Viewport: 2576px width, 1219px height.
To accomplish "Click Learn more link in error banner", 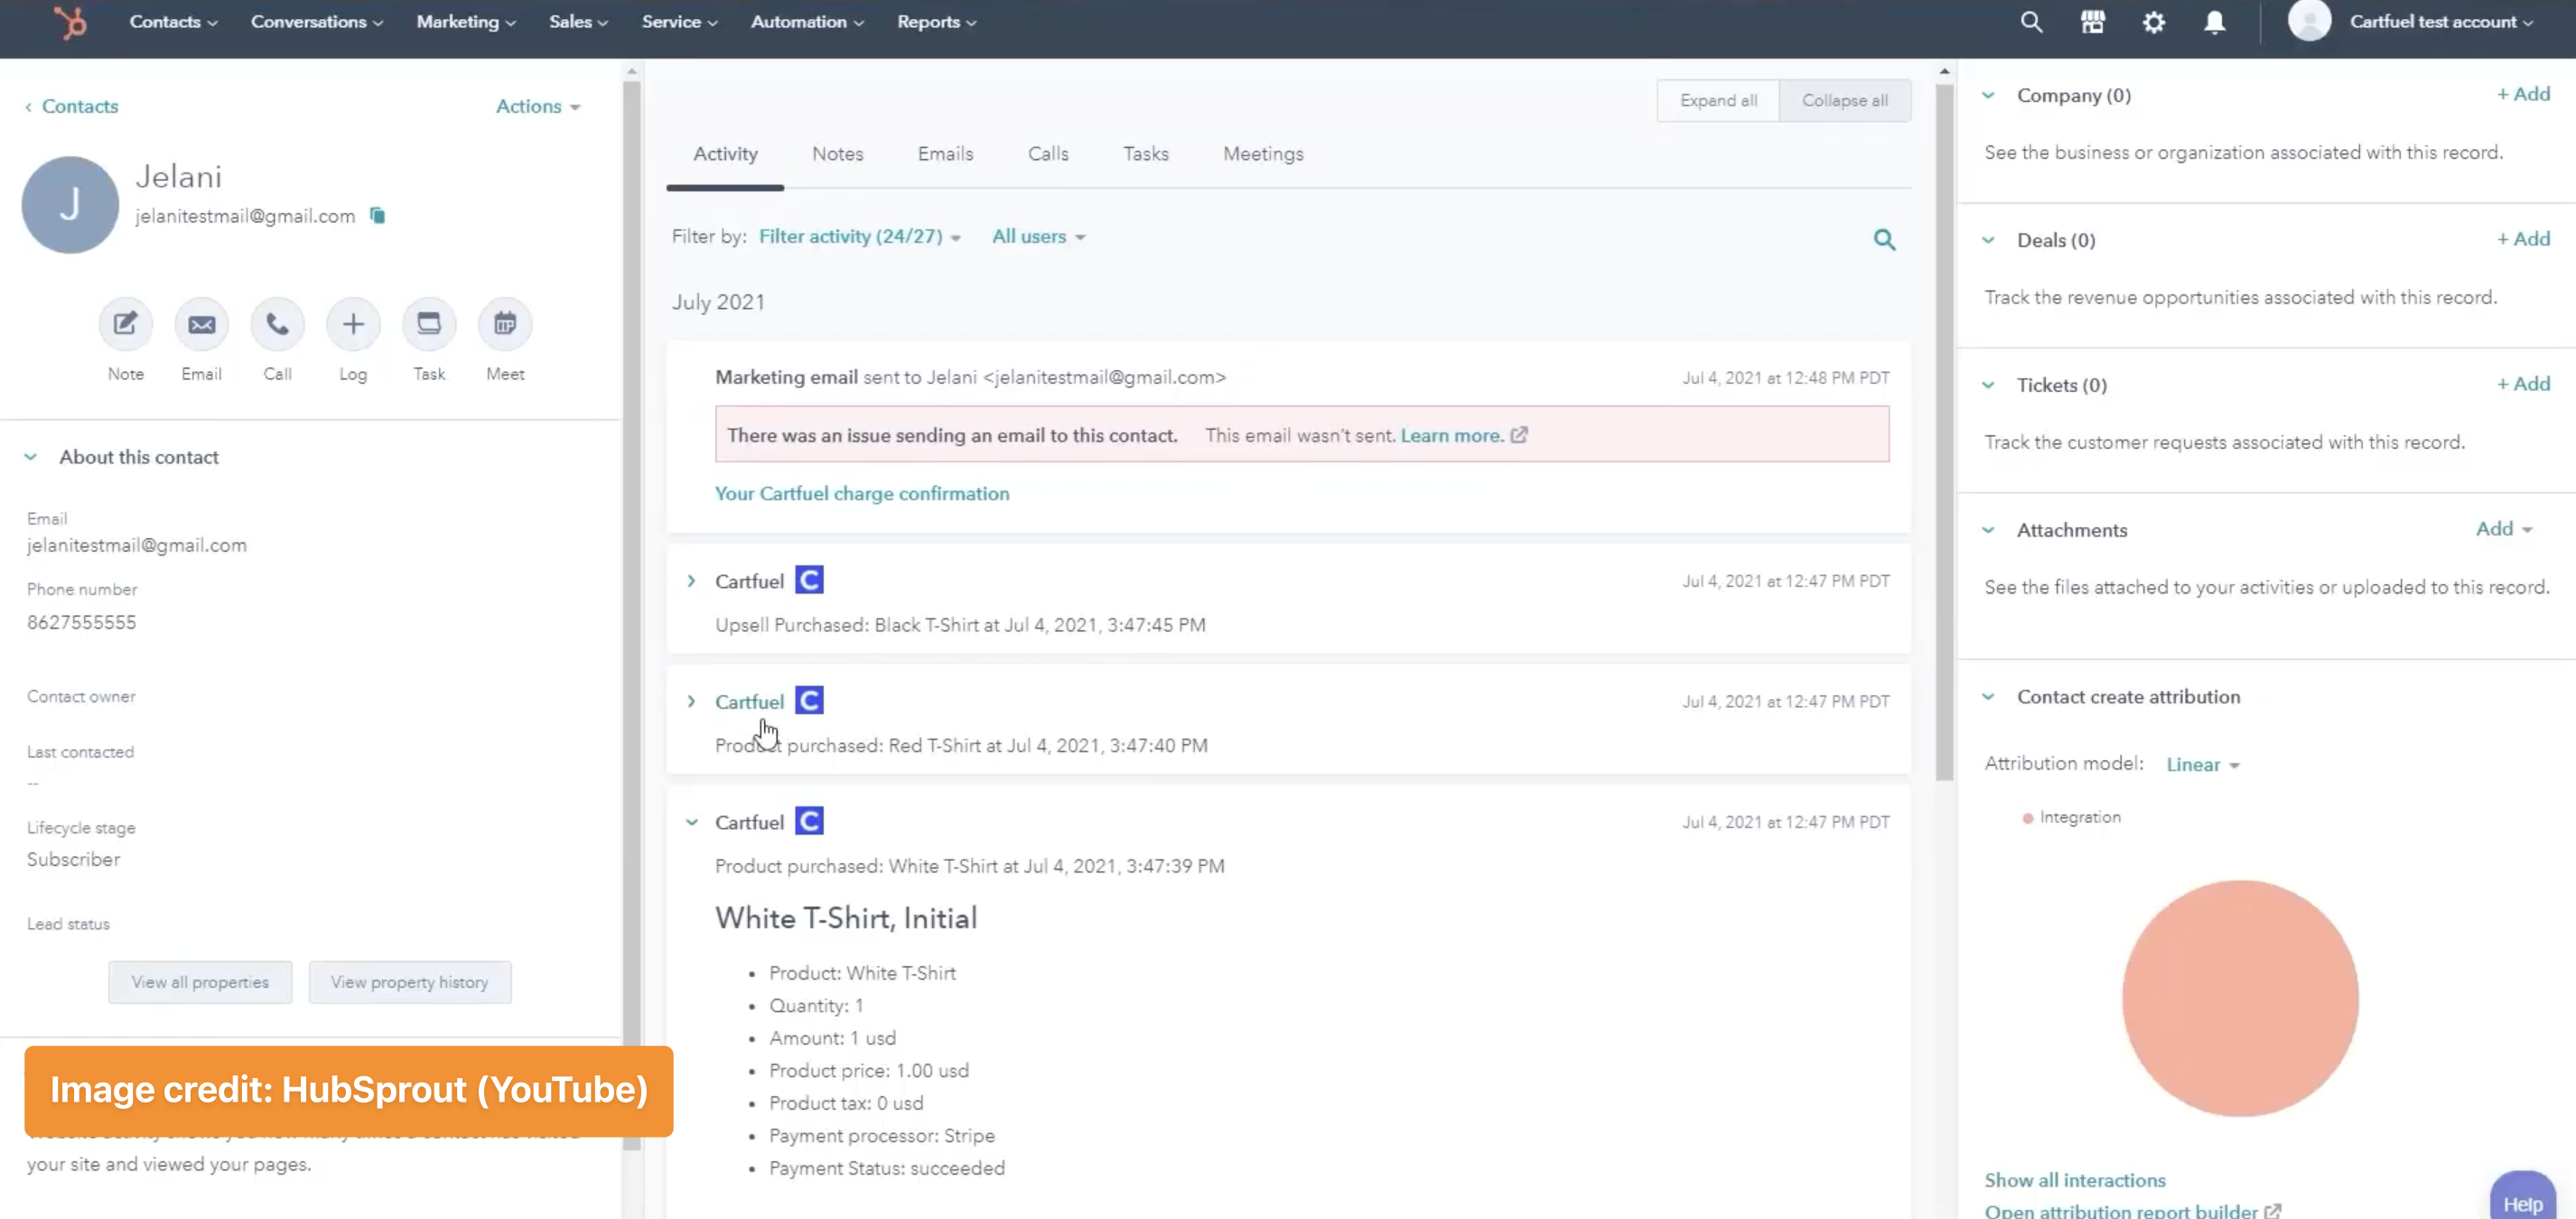I will [1452, 435].
